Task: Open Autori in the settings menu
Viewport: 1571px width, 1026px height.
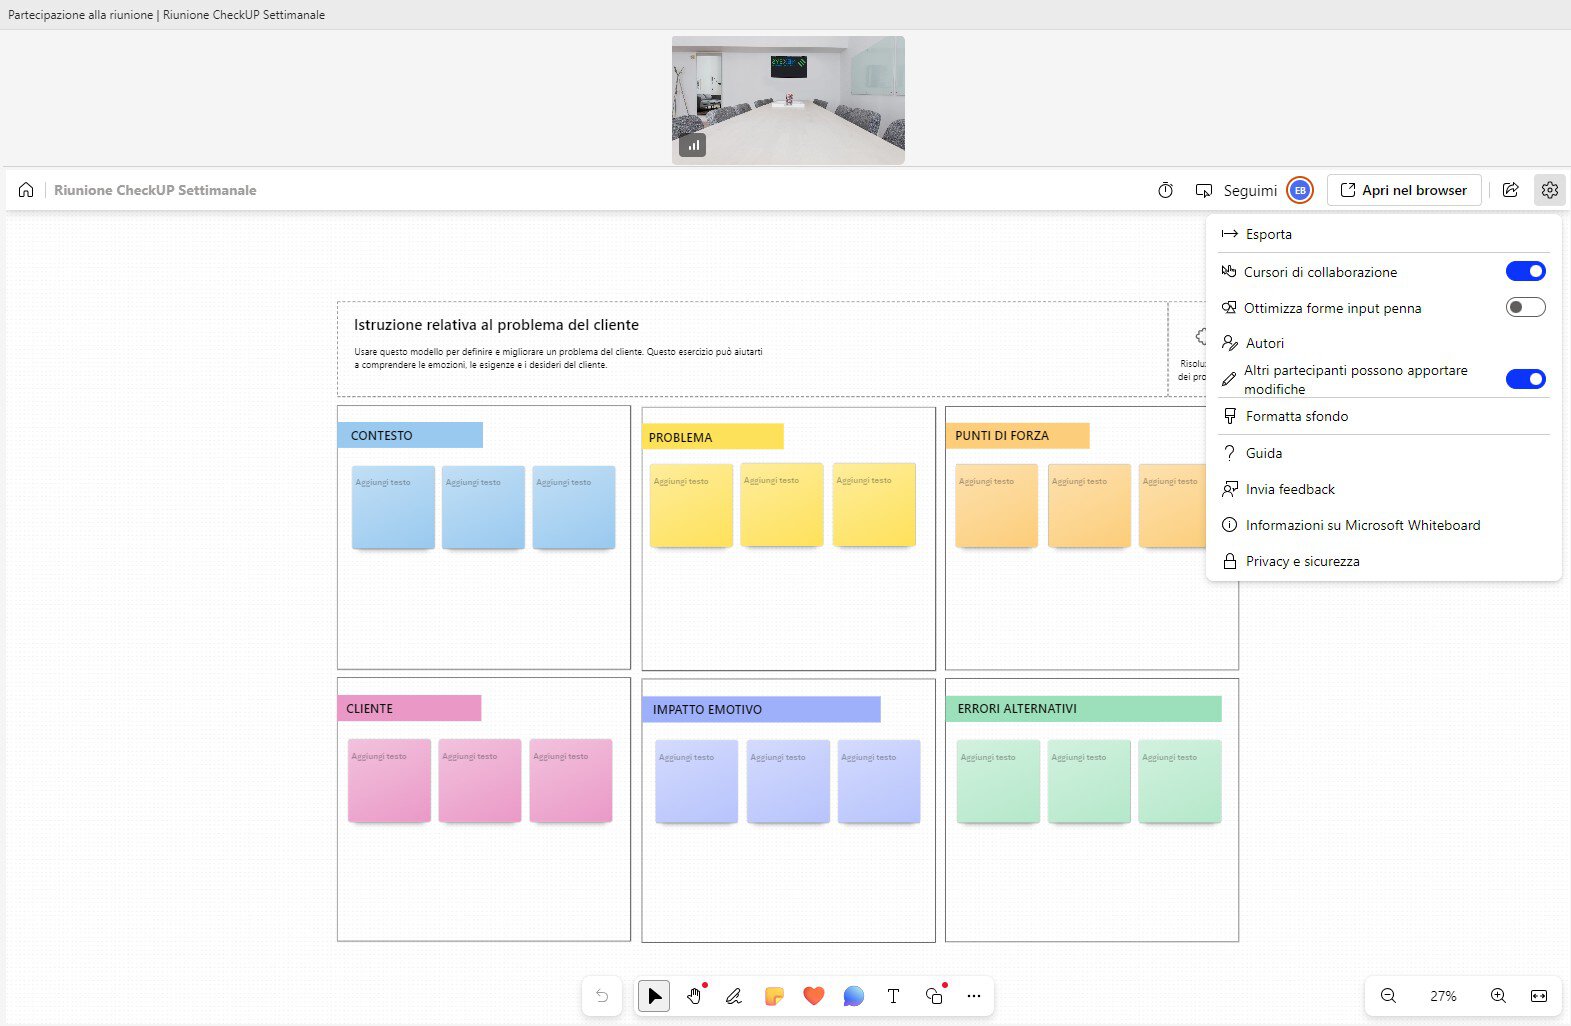Action: click(x=1384, y=343)
